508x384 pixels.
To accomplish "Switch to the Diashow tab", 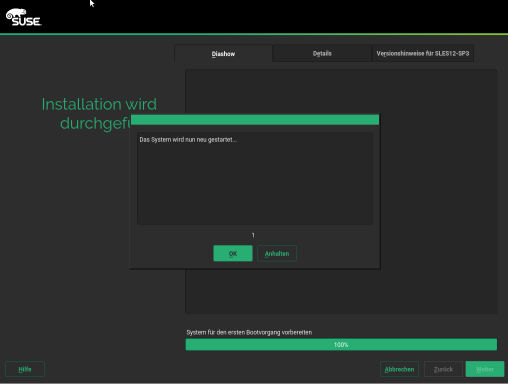I will (x=223, y=53).
